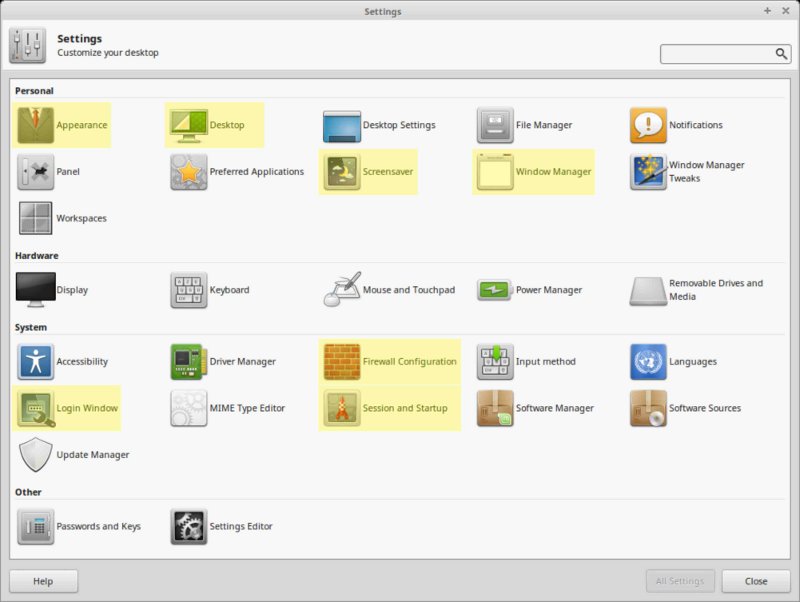Image resolution: width=800 pixels, height=602 pixels.
Task: Focus the settings search field
Action: (716, 54)
